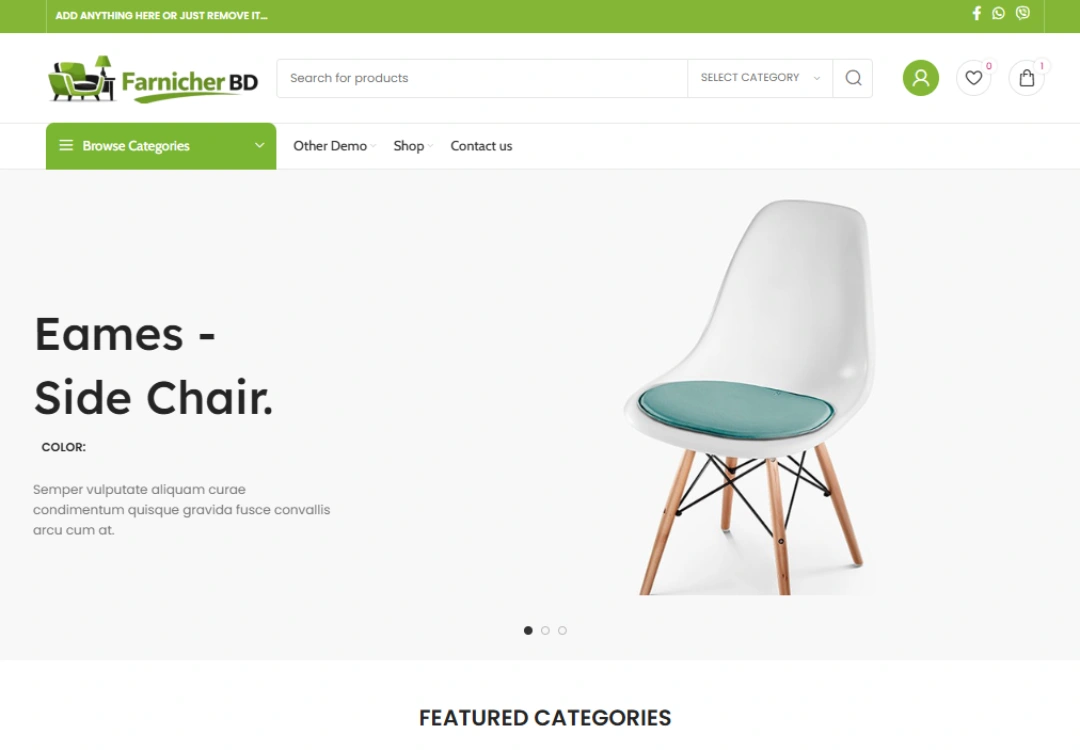Image resolution: width=1080 pixels, height=750 pixels.
Task: Open the Viber icon in top bar
Action: click(1023, 12)
